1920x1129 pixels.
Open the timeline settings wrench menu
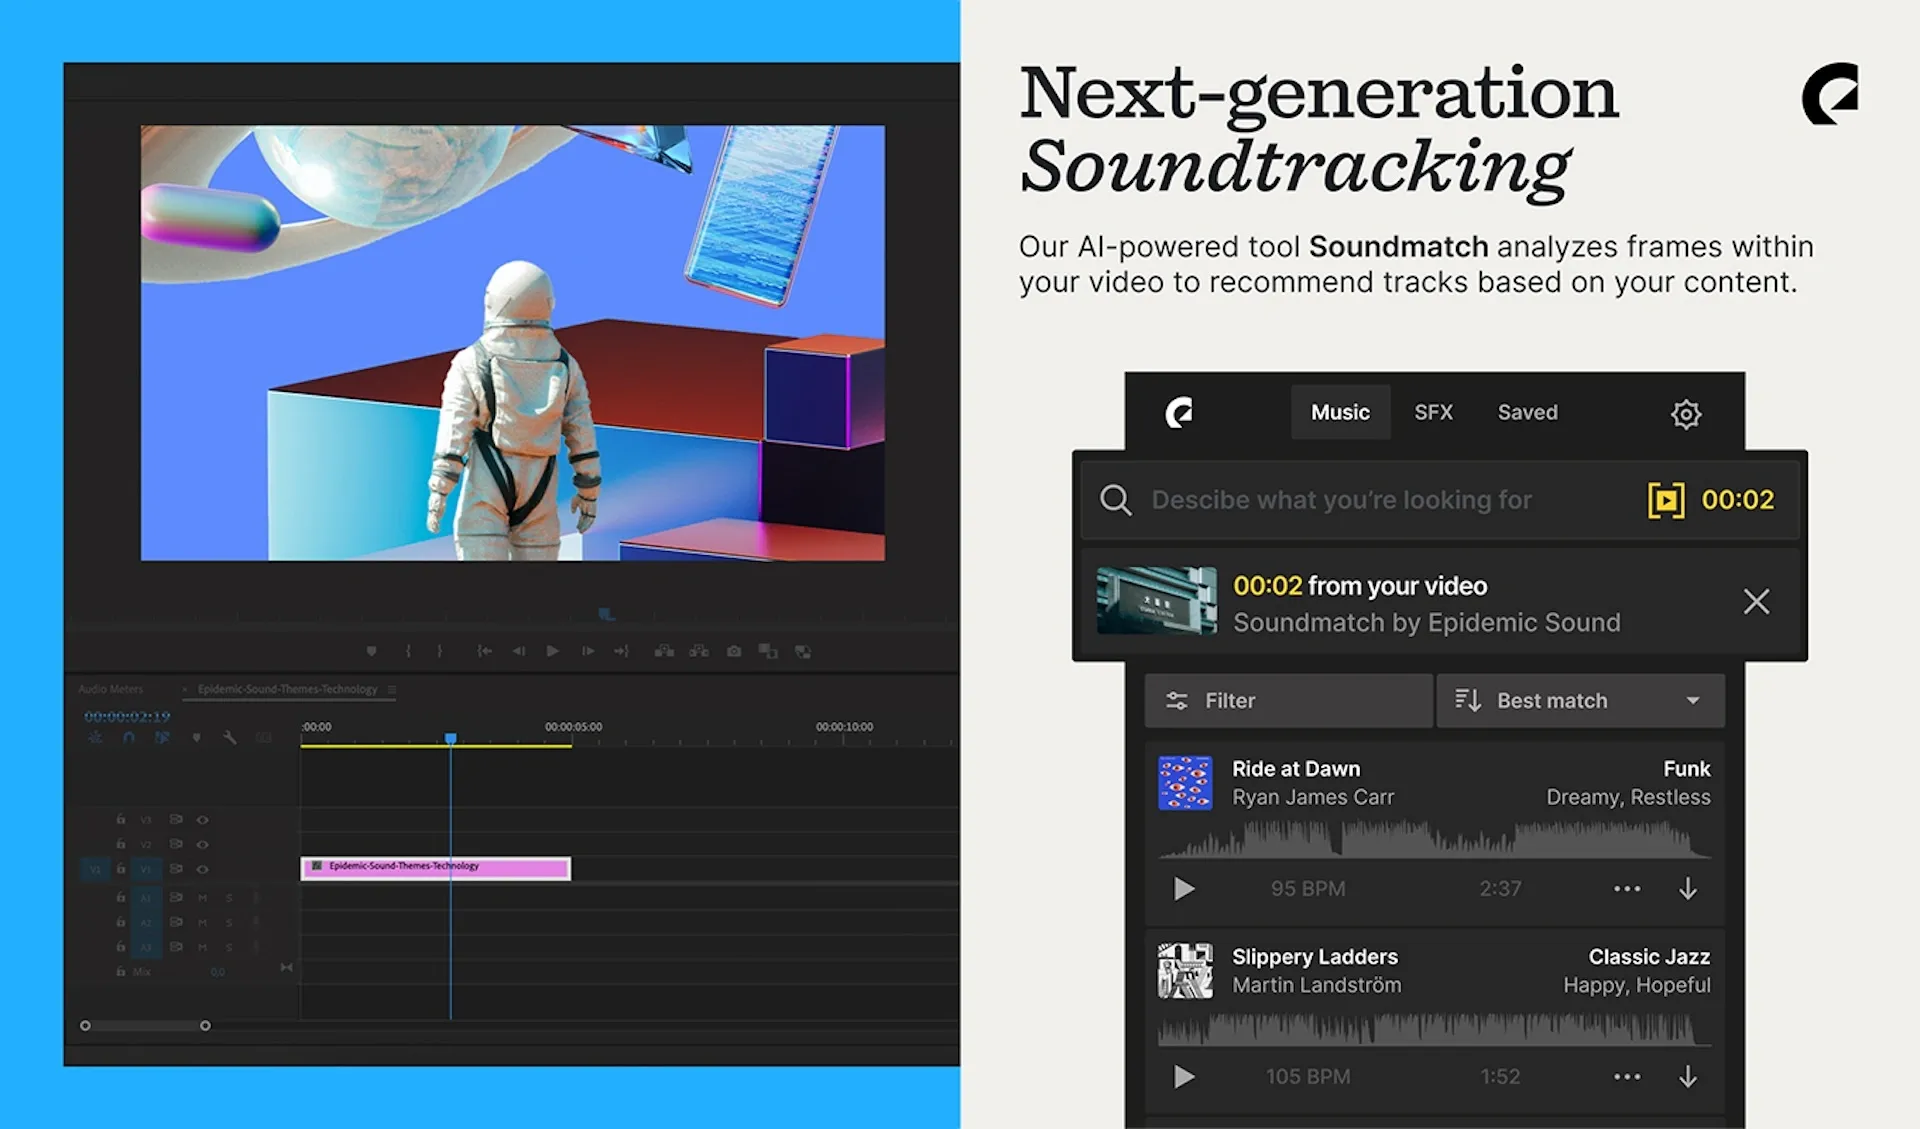click(230, 739)
